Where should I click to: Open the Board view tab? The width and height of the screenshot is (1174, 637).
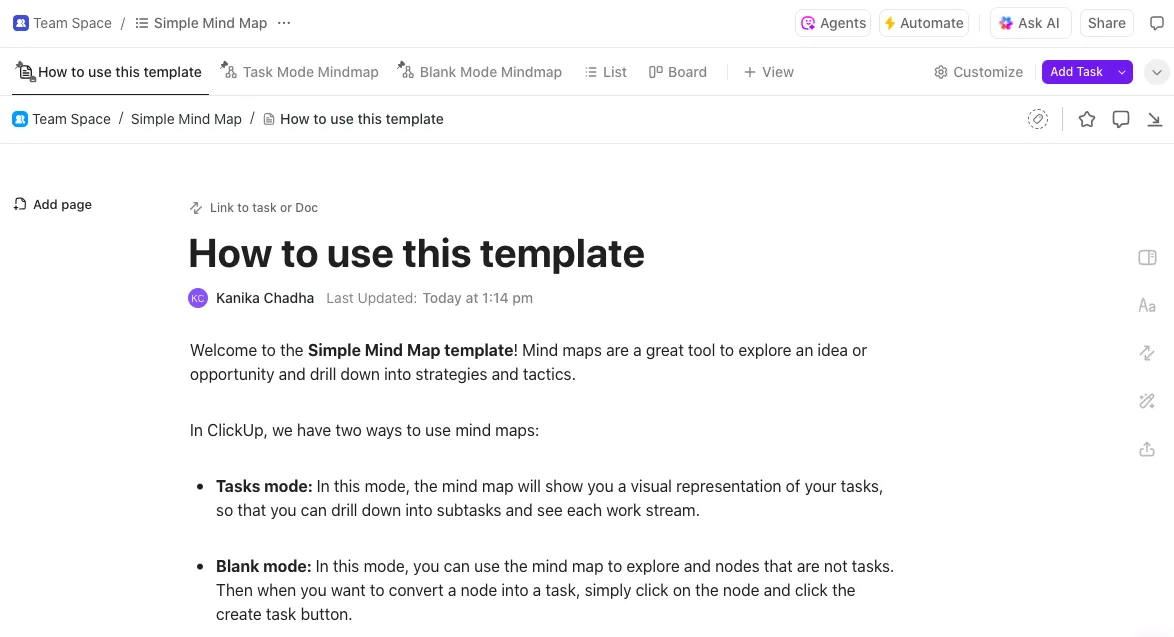pos(678,72)
